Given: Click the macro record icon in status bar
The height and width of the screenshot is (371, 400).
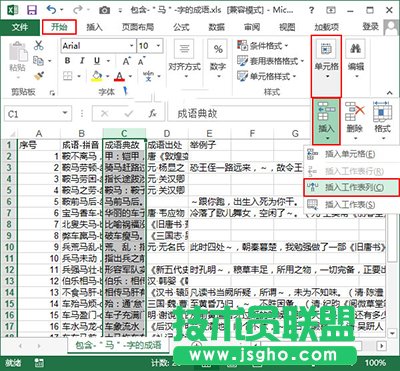Looking at the screenshot, I should pos(39,362).
